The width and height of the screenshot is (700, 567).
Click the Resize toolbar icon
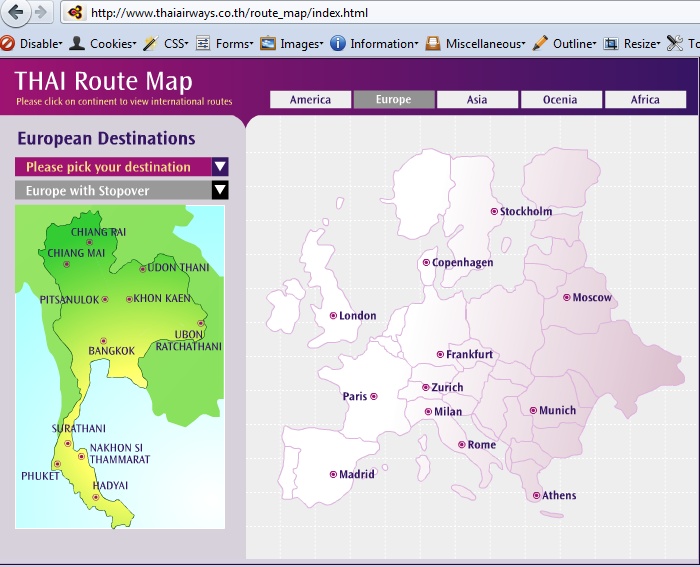coord(611,43)
